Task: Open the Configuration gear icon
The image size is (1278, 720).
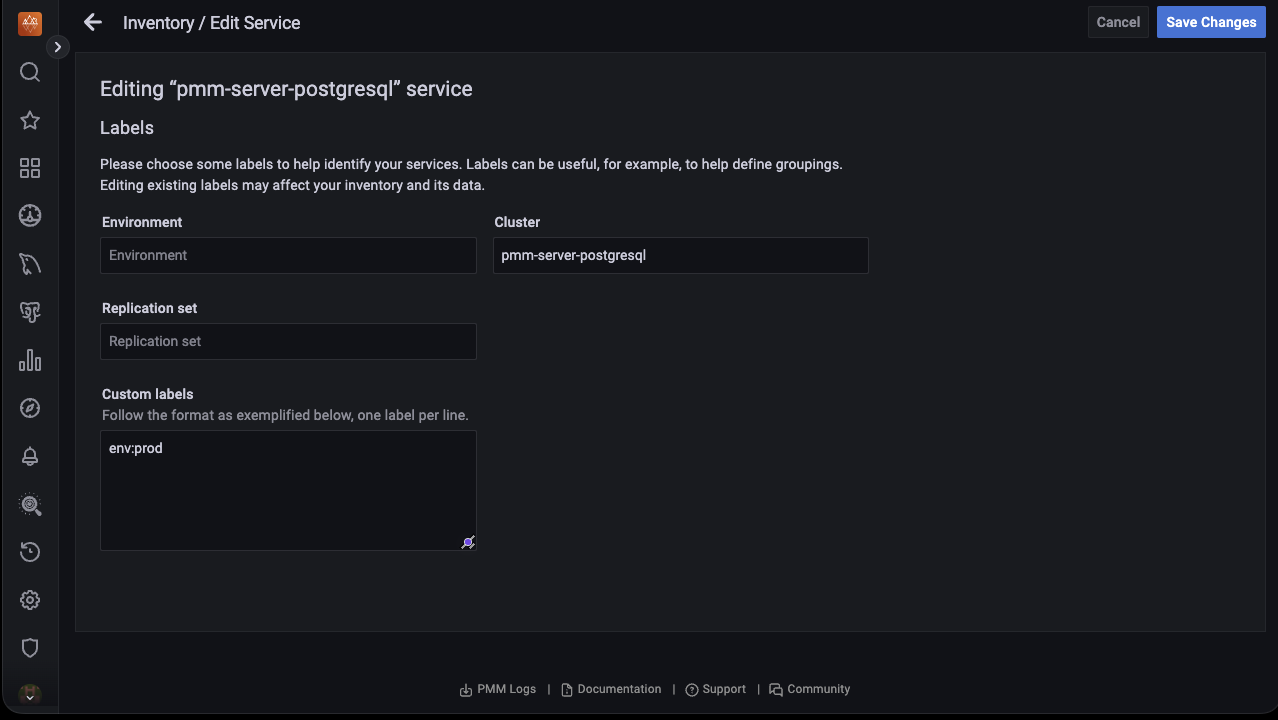Action: click(30, 600)
